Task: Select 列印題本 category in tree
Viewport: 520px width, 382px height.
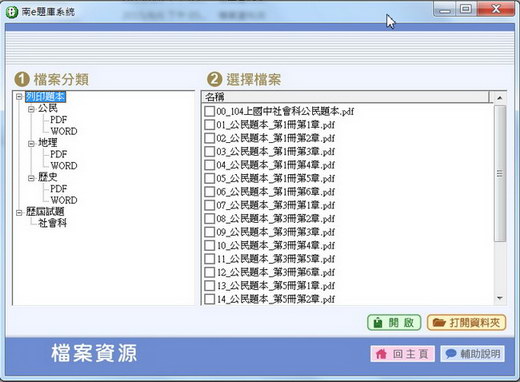Action: (45, 97)
